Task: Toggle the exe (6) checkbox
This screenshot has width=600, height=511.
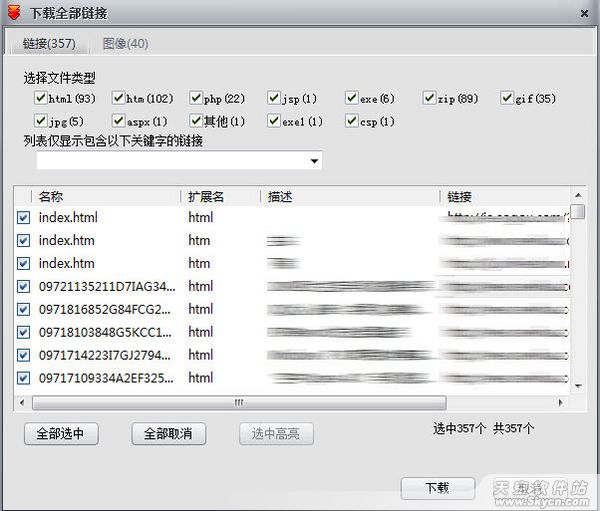Action: click(x=352, y=98)
